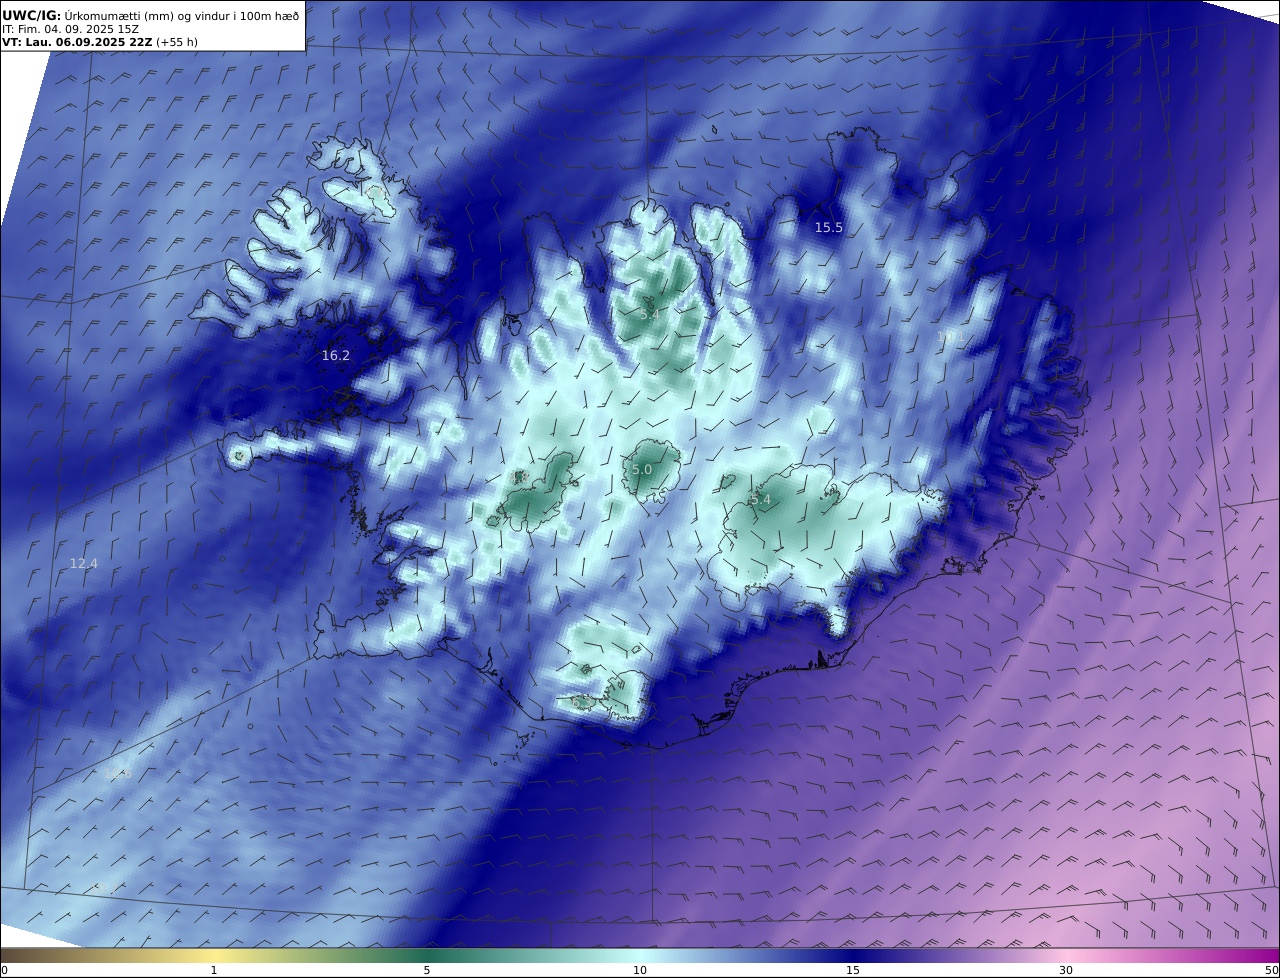1280x978 pixels.
Task: Select the initialization time line 'IT: Fim. 04. 09. 2025 15Z'
Action: click(x=70, y=30)
